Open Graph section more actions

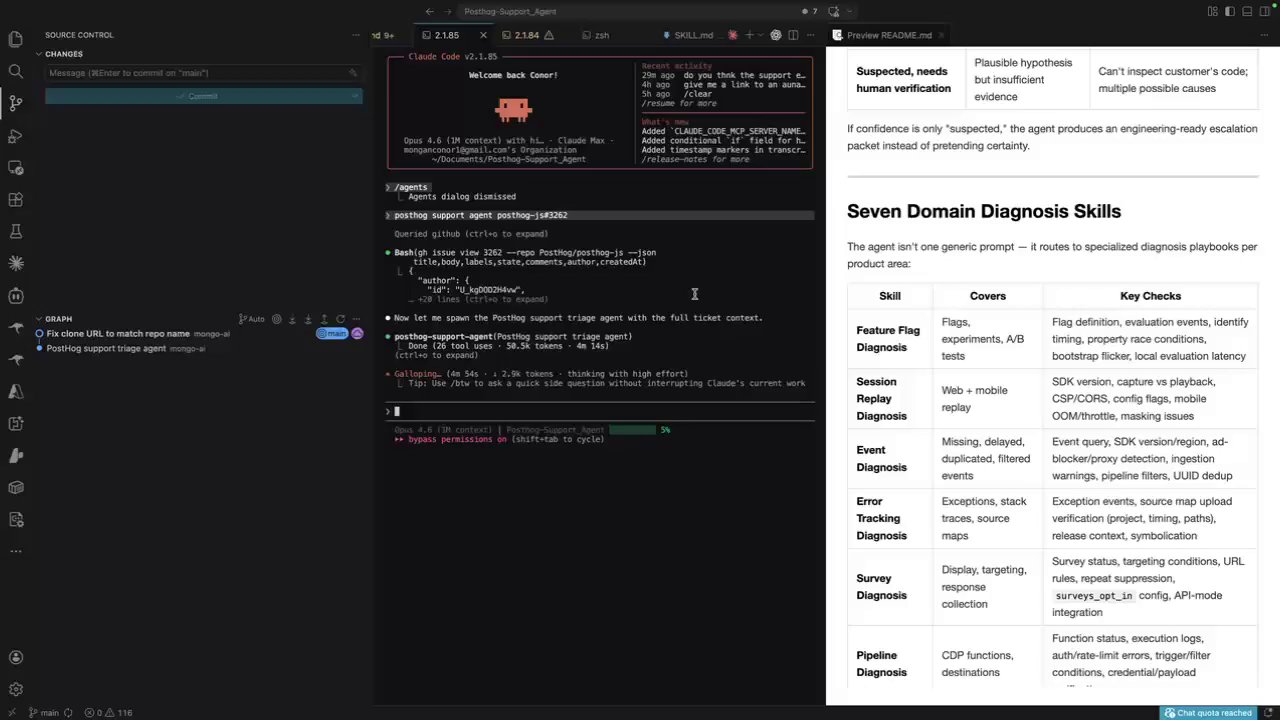355,319
